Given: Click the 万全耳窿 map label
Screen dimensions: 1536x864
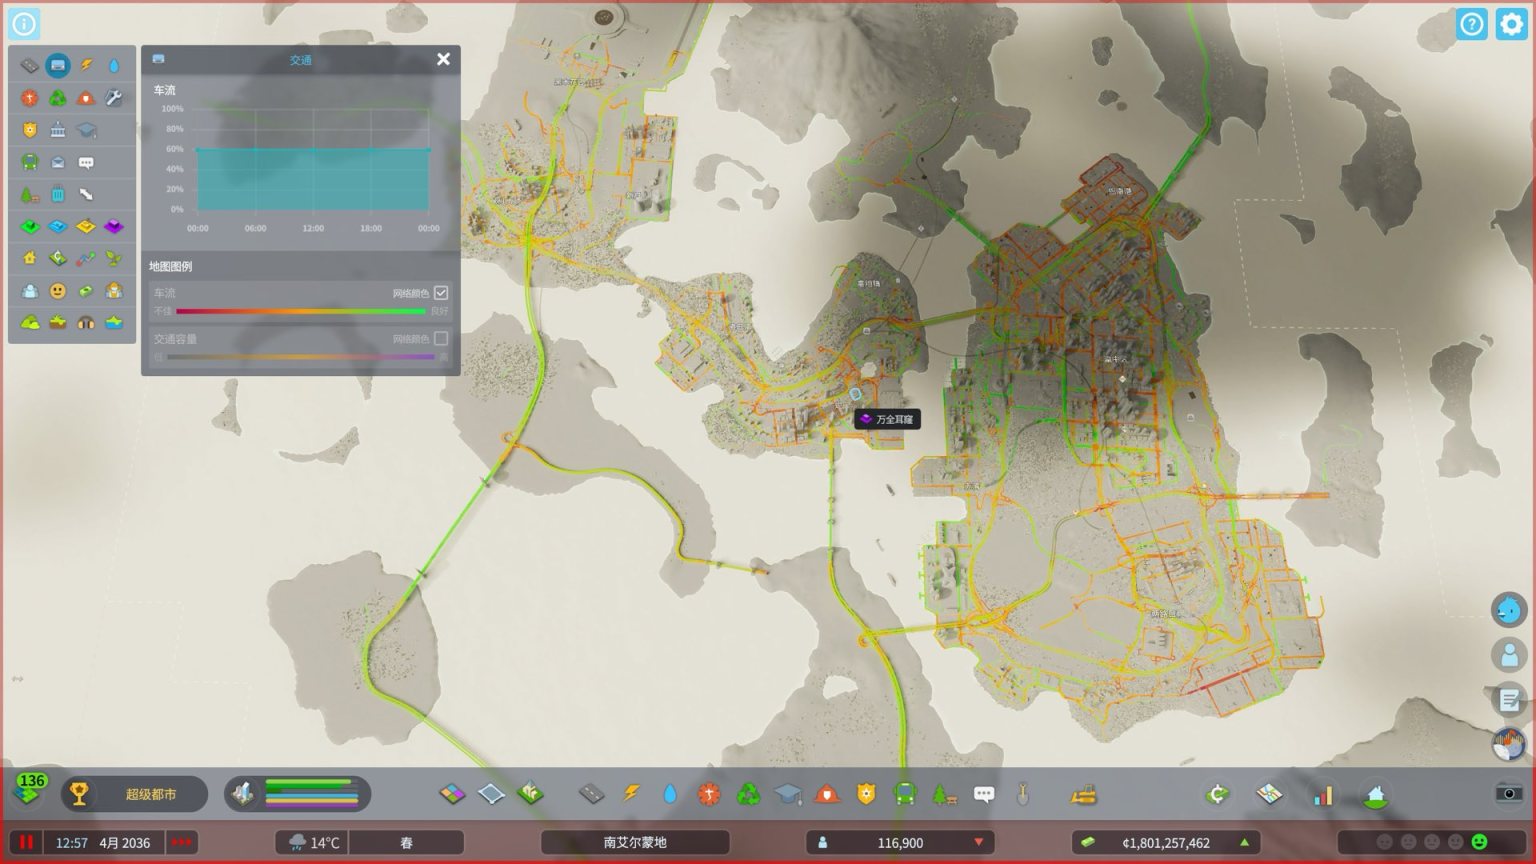Looking at the screenshot, I should click(887, 419).
